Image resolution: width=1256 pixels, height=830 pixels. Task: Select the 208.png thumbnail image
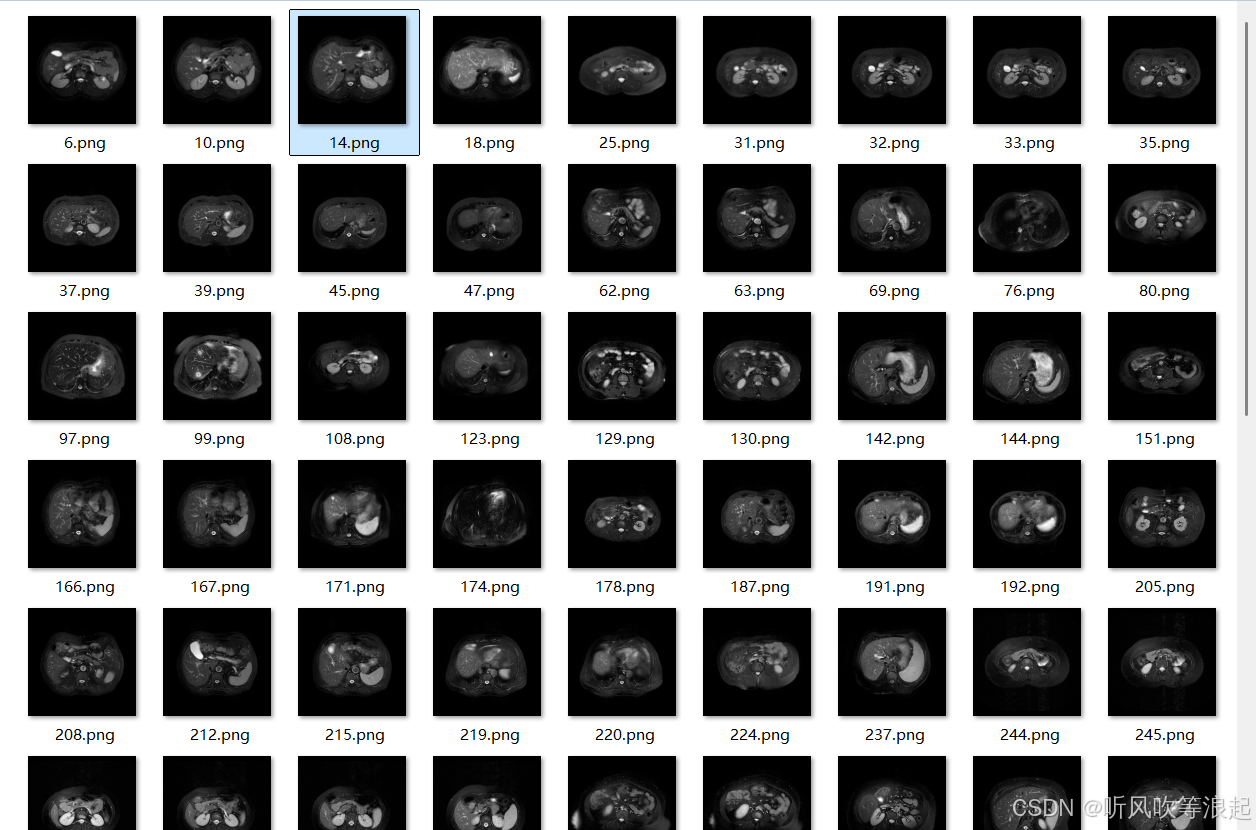click(x=82, y=662)
